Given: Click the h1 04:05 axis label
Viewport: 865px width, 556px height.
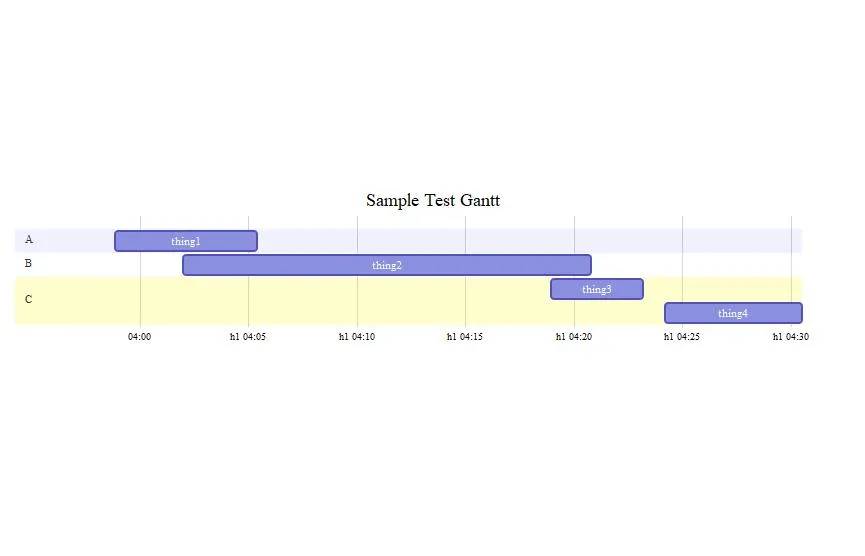Looking at the screenshot, I should (248, 337).
